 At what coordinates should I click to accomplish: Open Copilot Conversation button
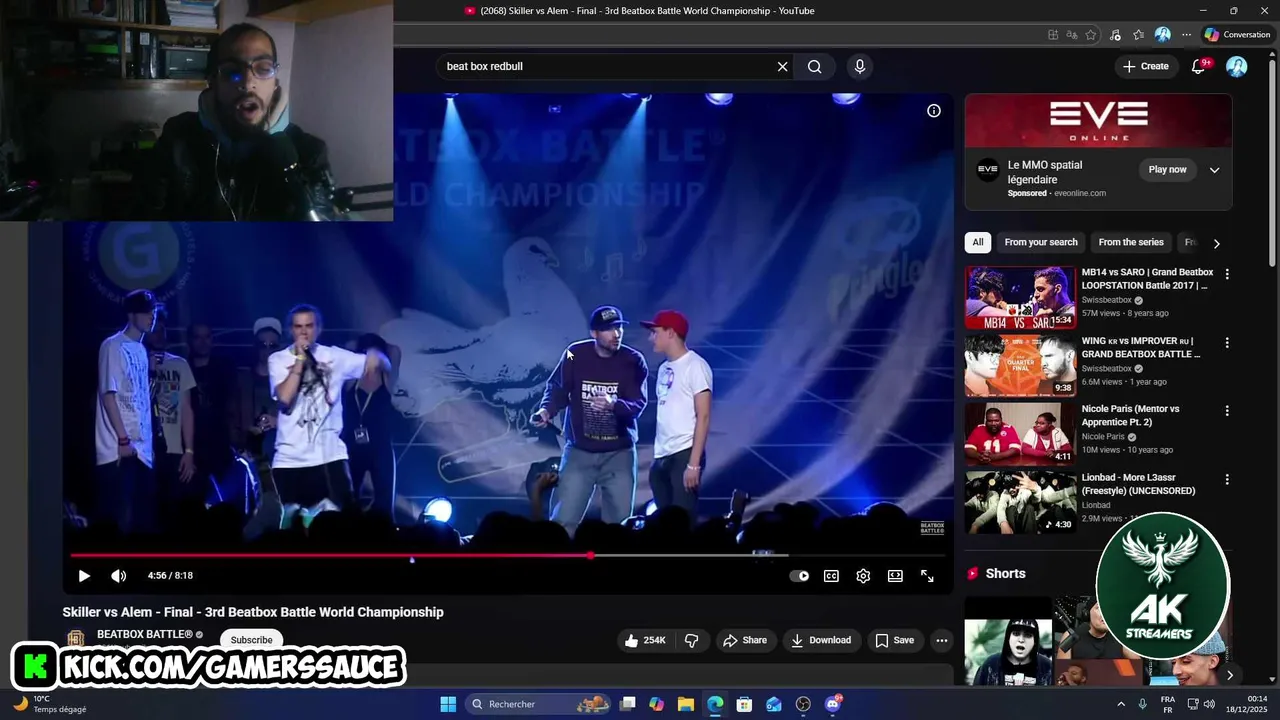(1237, 34)
